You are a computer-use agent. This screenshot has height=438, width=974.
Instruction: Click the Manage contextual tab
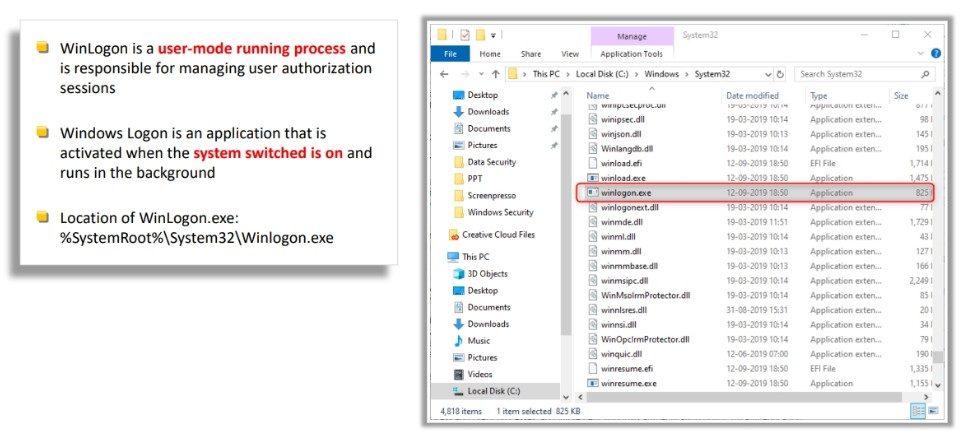point(632,37)
